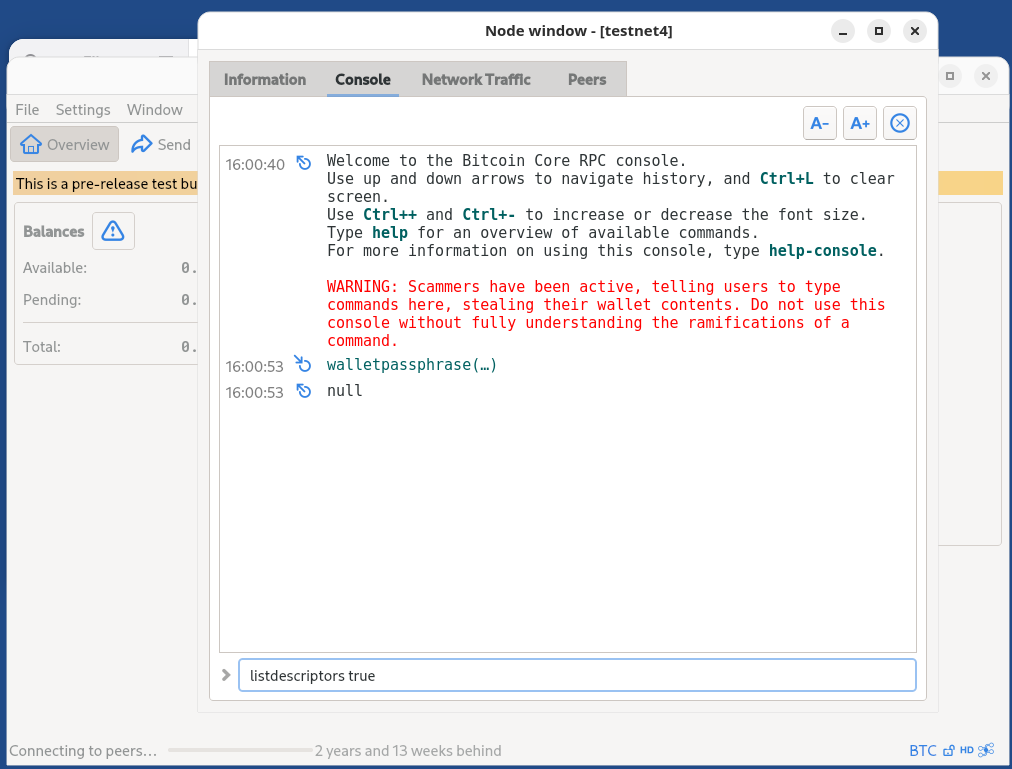The height and width of the screenshot is (769, 1012).
Task: Click the Overview house icon
Action: [30, 144]
